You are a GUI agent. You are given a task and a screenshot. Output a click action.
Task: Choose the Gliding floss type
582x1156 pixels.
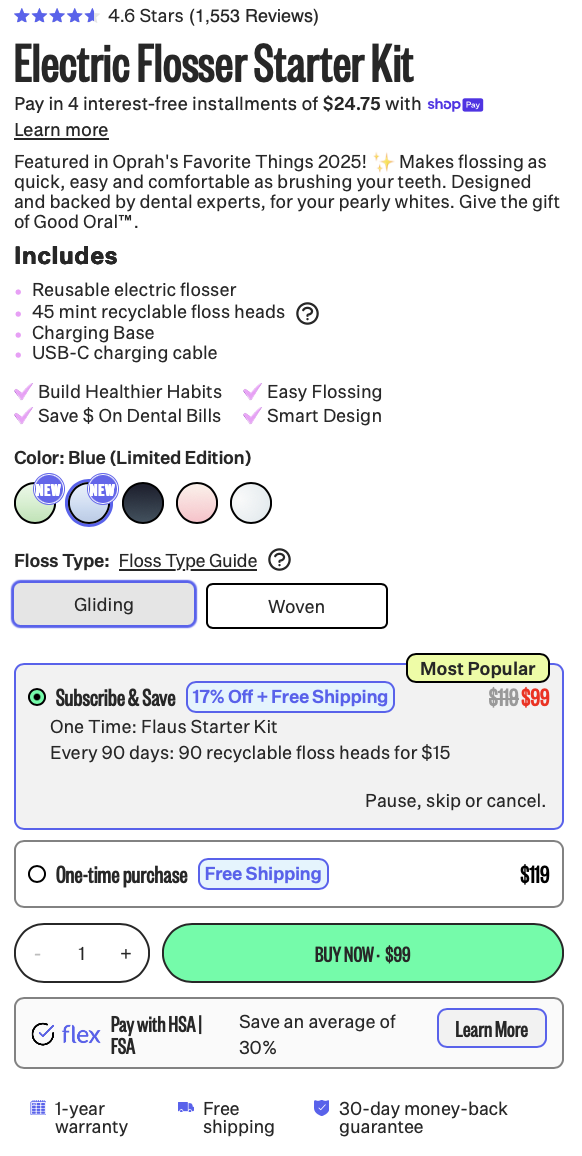click(104, 605)
